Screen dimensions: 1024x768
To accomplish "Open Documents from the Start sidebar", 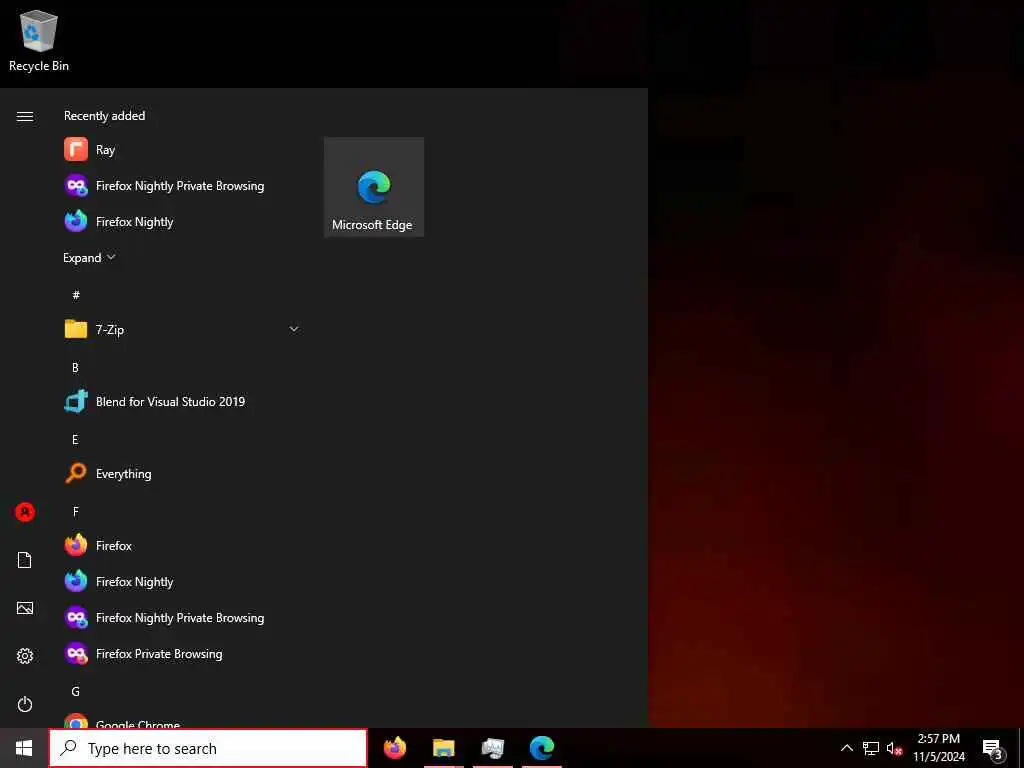I will coord(25,560).
